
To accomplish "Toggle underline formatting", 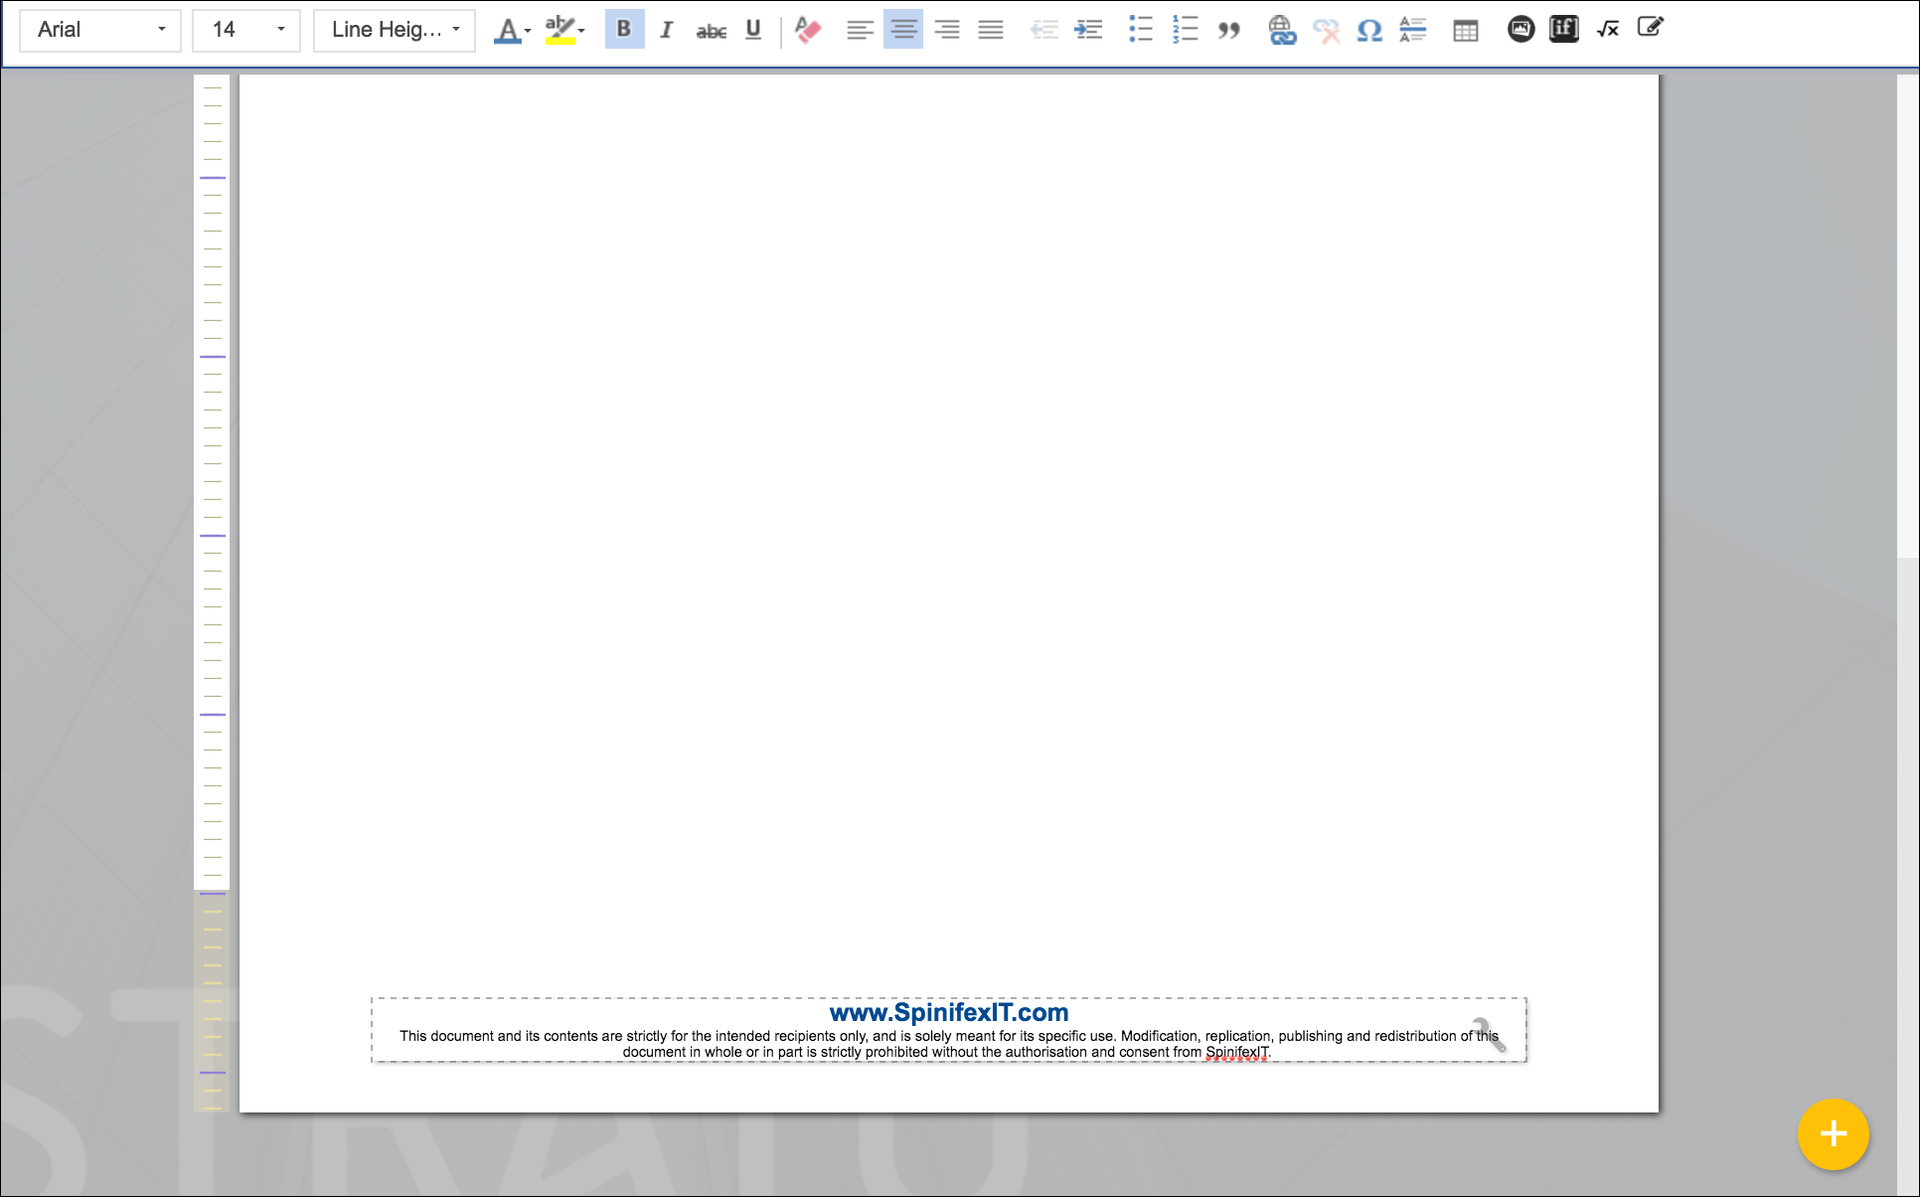I will click(753, 30).
